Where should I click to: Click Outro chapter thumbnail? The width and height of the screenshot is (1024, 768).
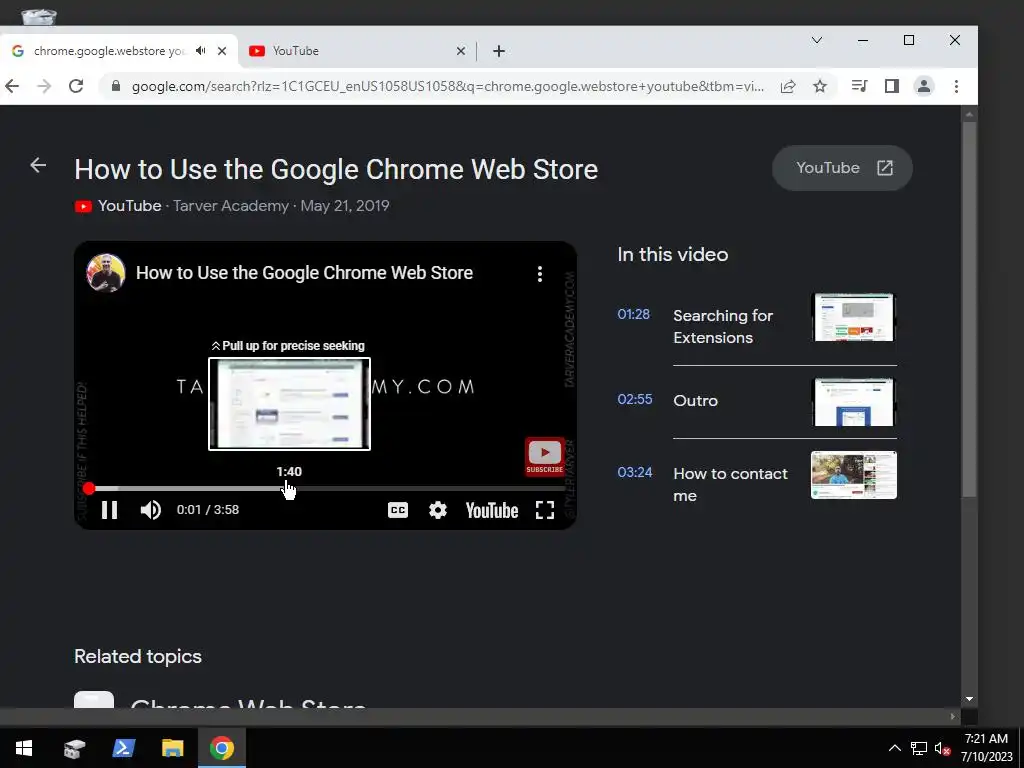pos(854,402)
